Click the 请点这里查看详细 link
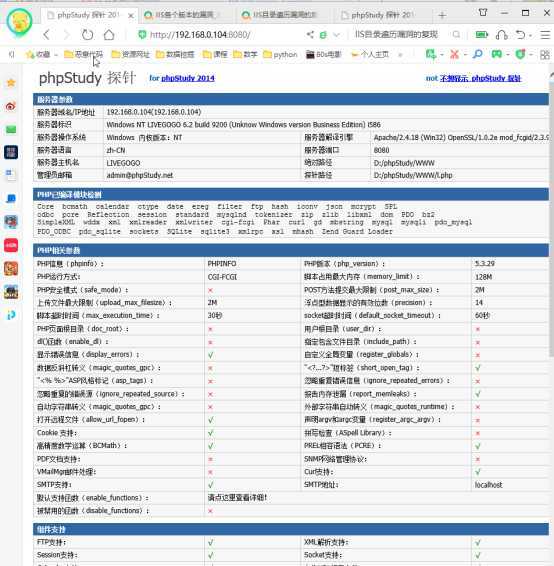 [x=237, y=497]
